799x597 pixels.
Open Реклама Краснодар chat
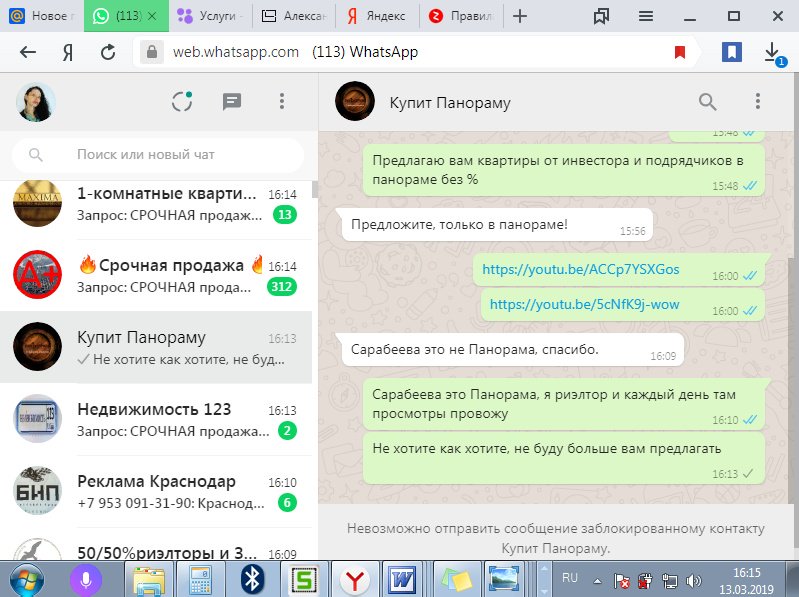tap(156, 491)
